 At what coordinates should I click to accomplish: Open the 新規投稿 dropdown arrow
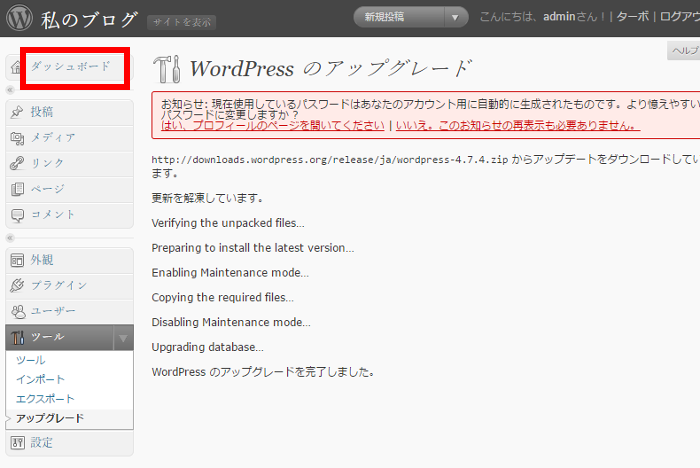point(455,17)
